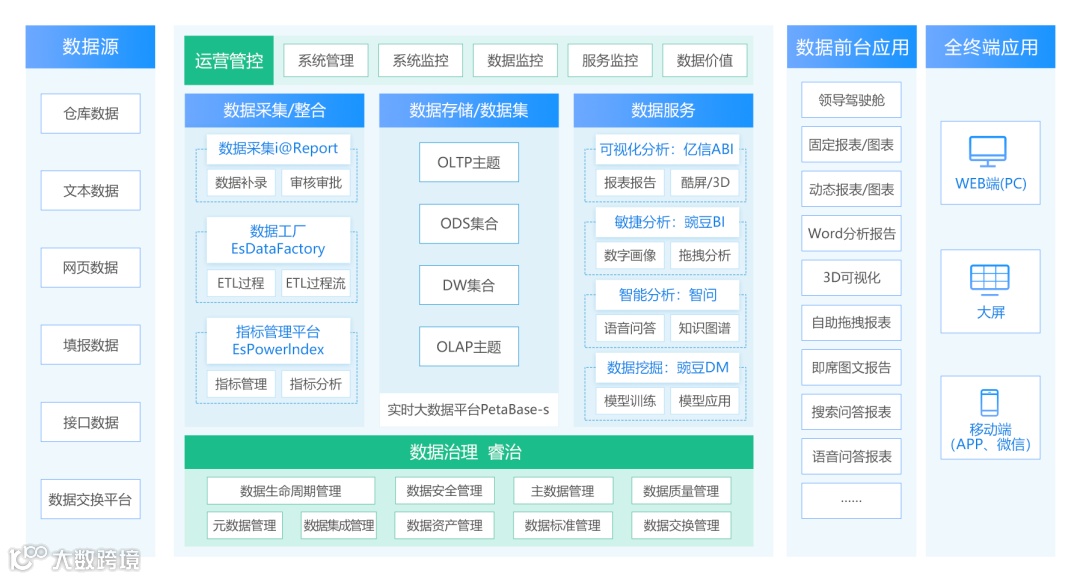Image resolution: width=1080 pixels, height=579 pixels.
Task: Select the 全终端应用 header
Action: (990, 47)
